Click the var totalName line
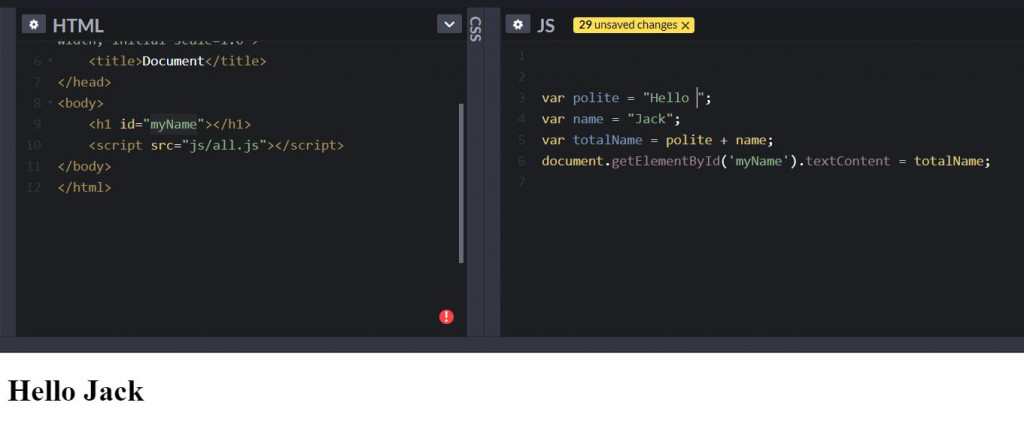 point(658,140)
